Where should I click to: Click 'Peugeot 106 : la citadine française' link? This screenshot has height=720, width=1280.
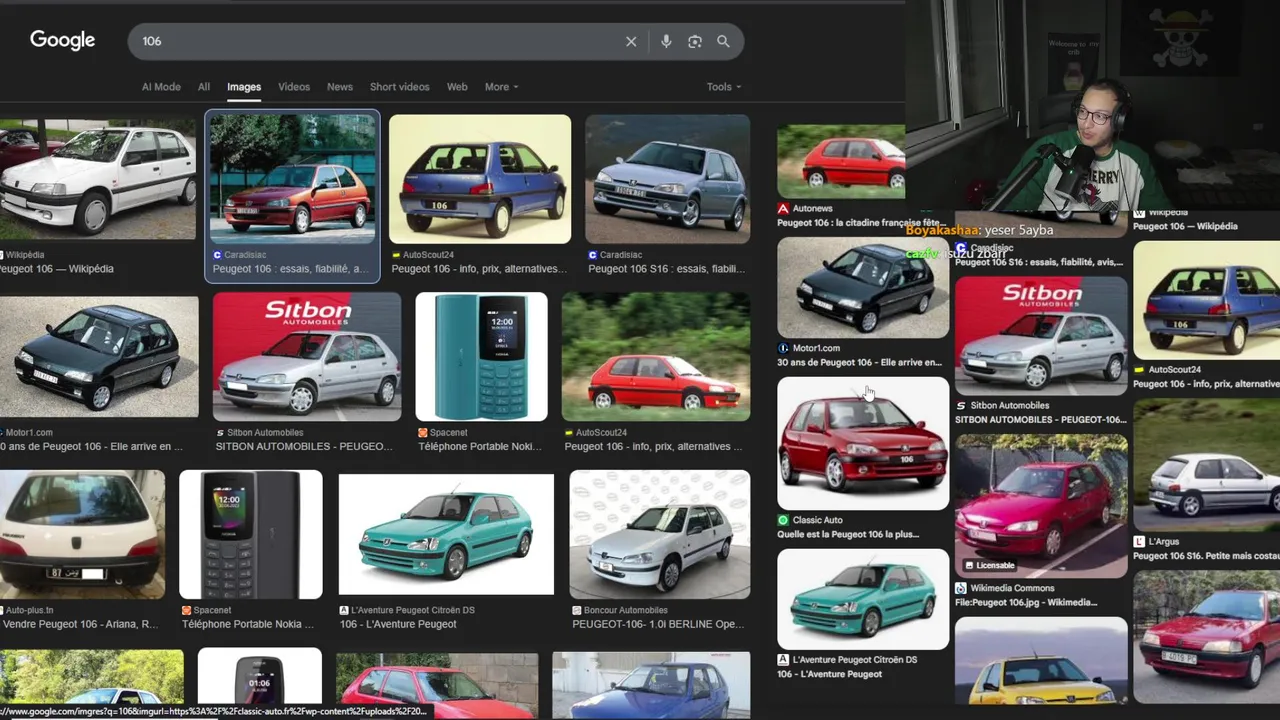coord(861,223)
